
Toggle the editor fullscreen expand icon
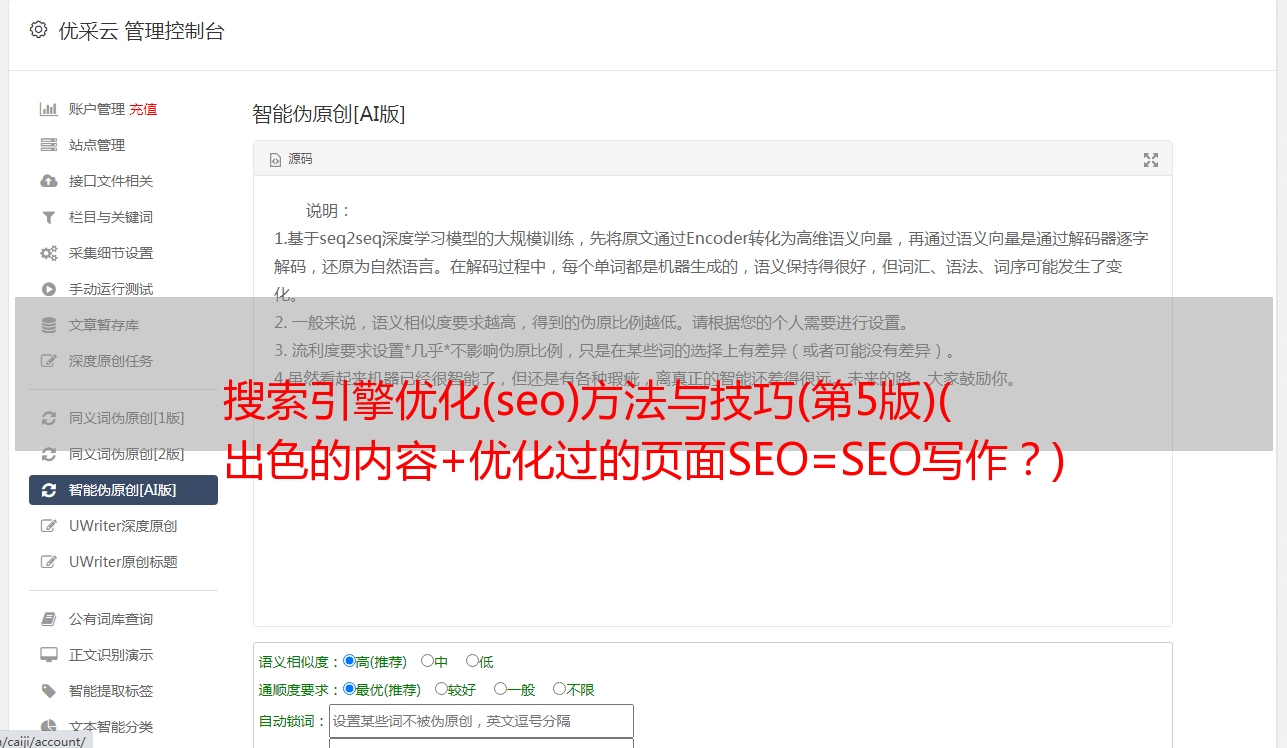1151,160
